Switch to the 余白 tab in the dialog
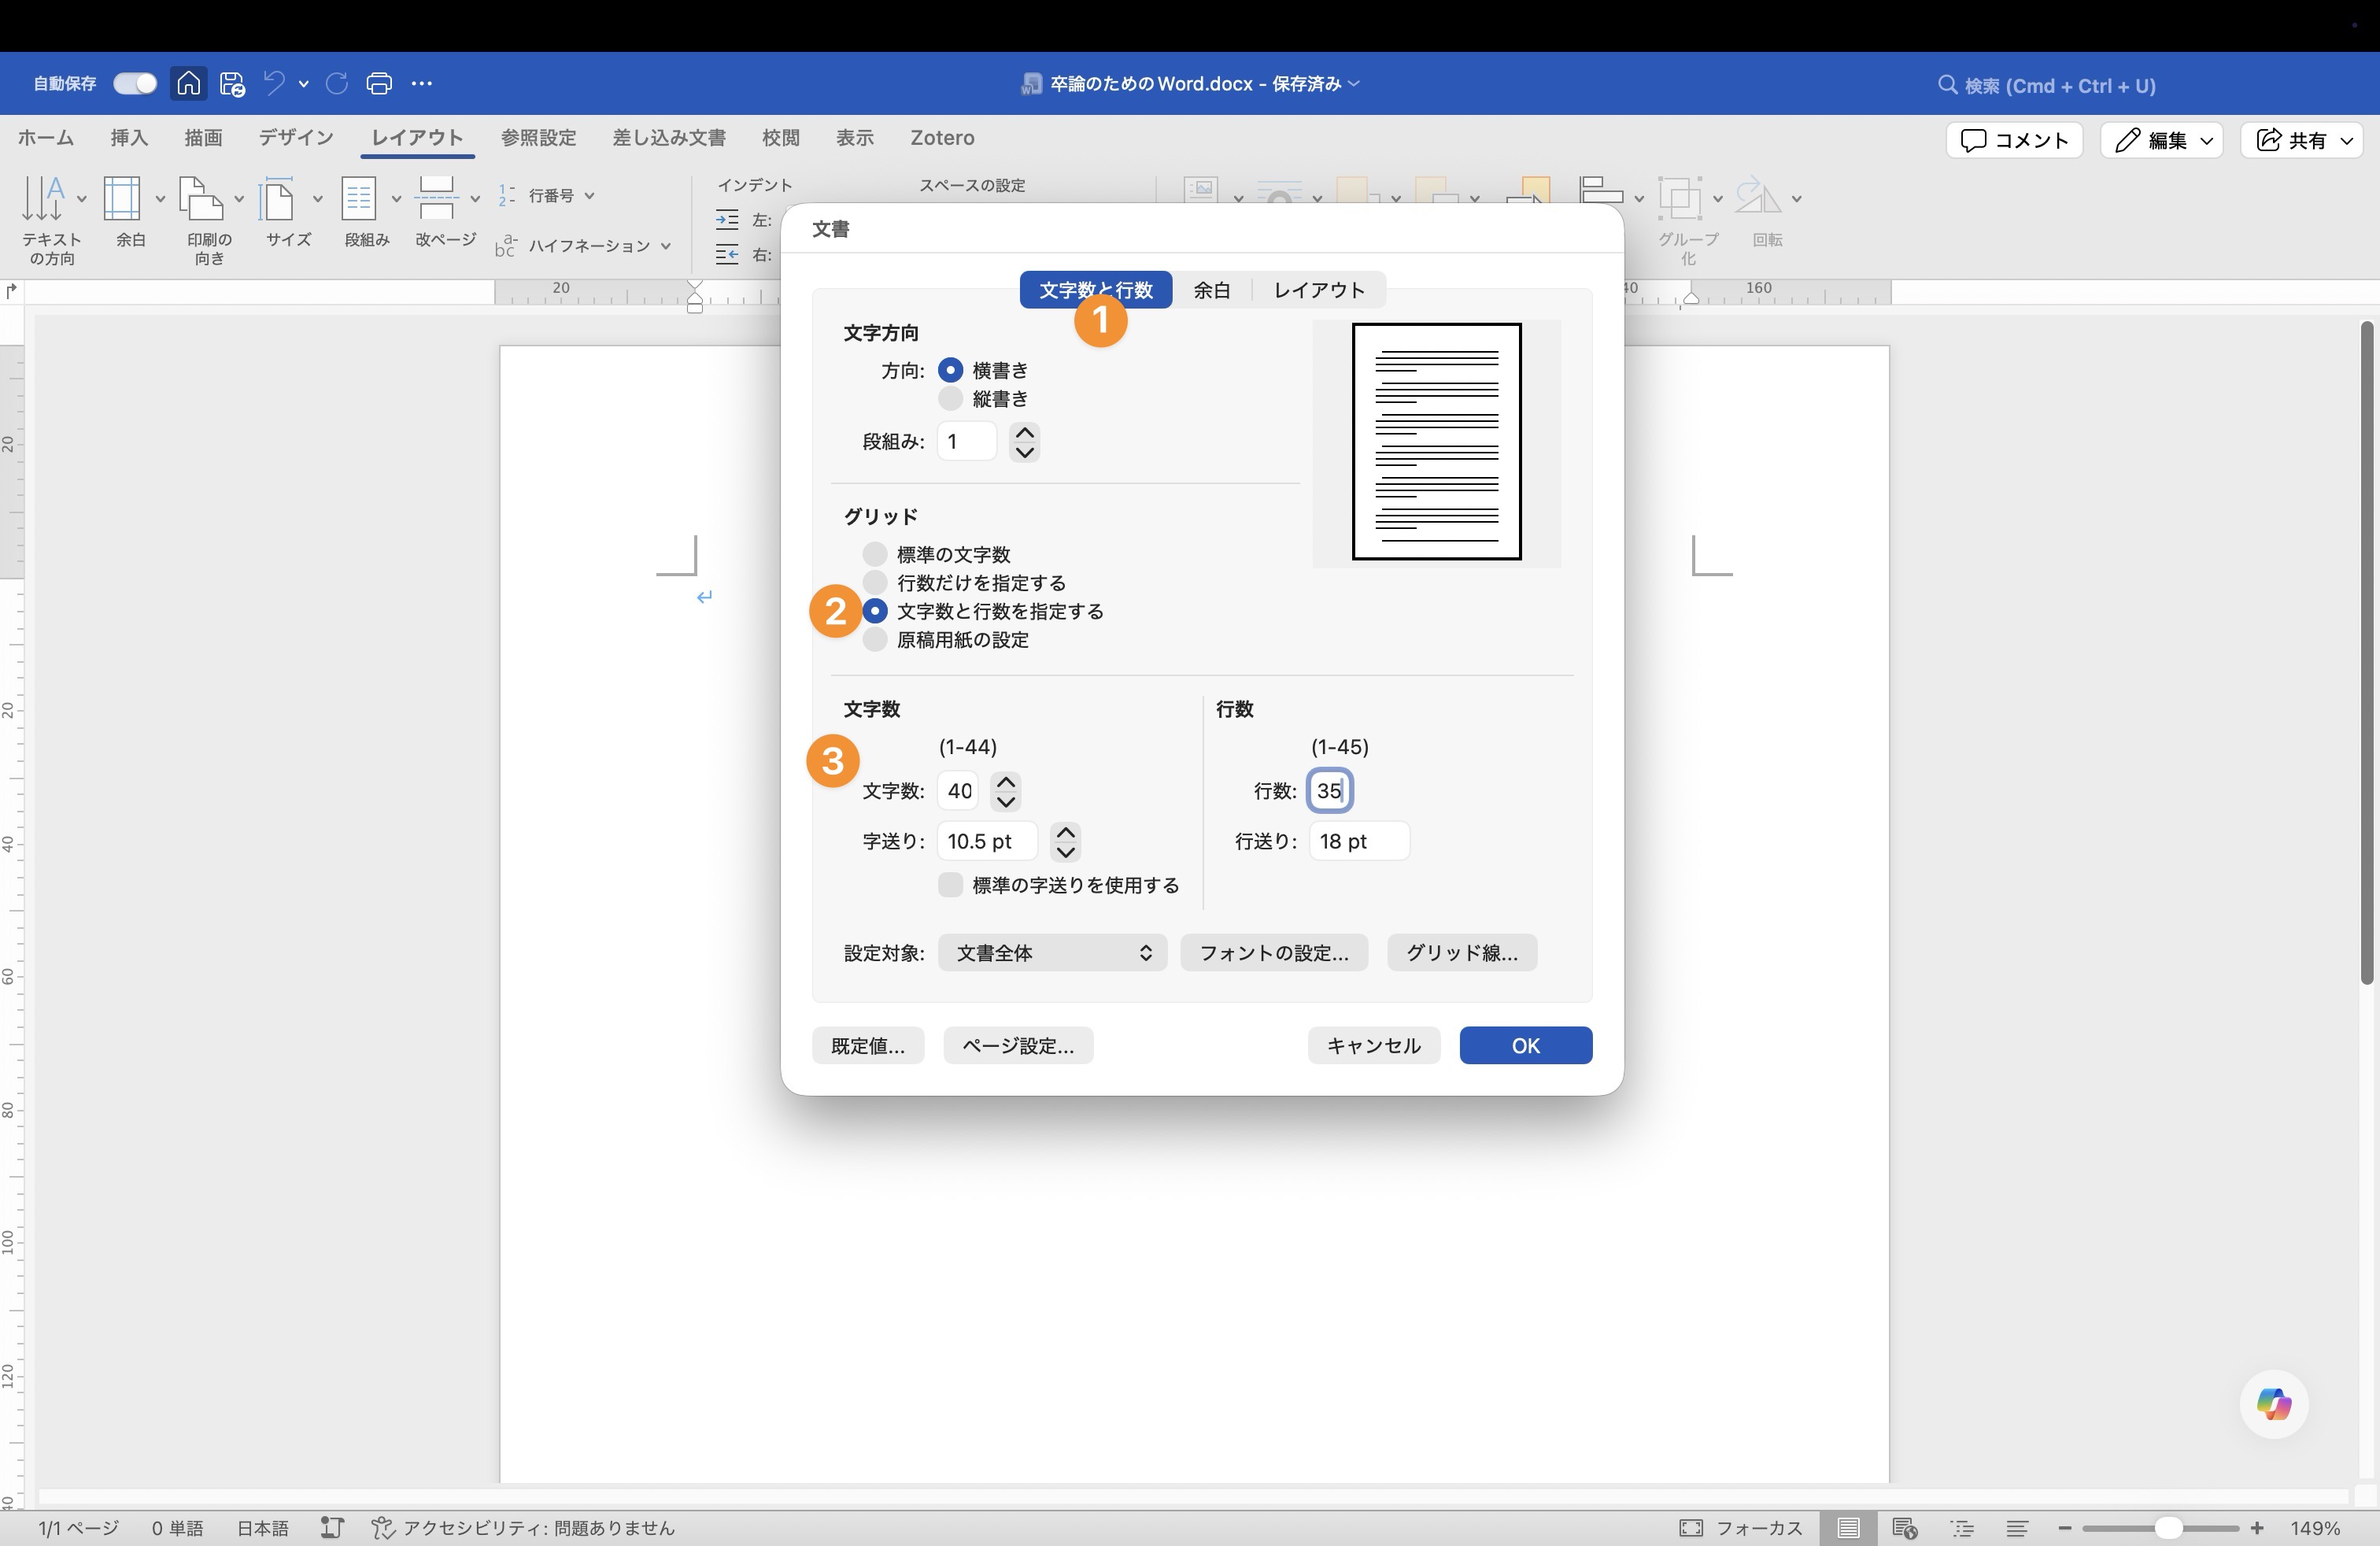This screenshot has height=1546, width=2380. (1211, 290)
